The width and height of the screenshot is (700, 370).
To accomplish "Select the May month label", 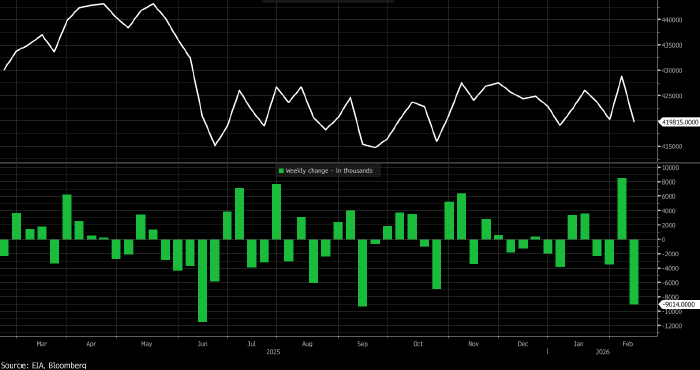I will click(x=146, y=344).
